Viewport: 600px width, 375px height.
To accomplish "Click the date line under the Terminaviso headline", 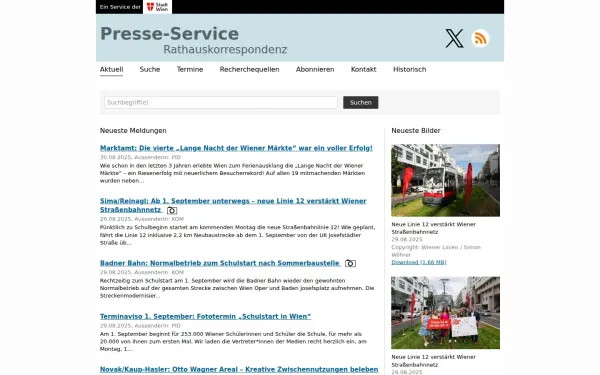I will click(x=140, y=326).
